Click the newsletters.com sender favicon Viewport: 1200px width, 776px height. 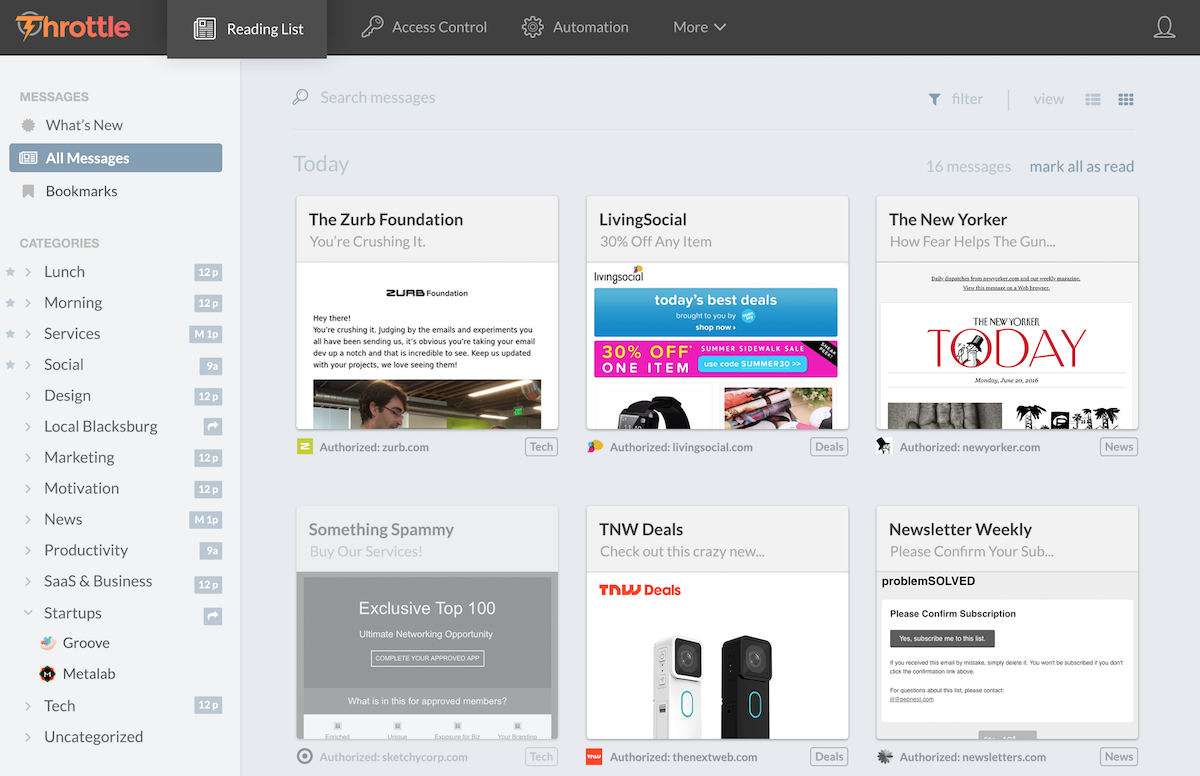point(885,757)
